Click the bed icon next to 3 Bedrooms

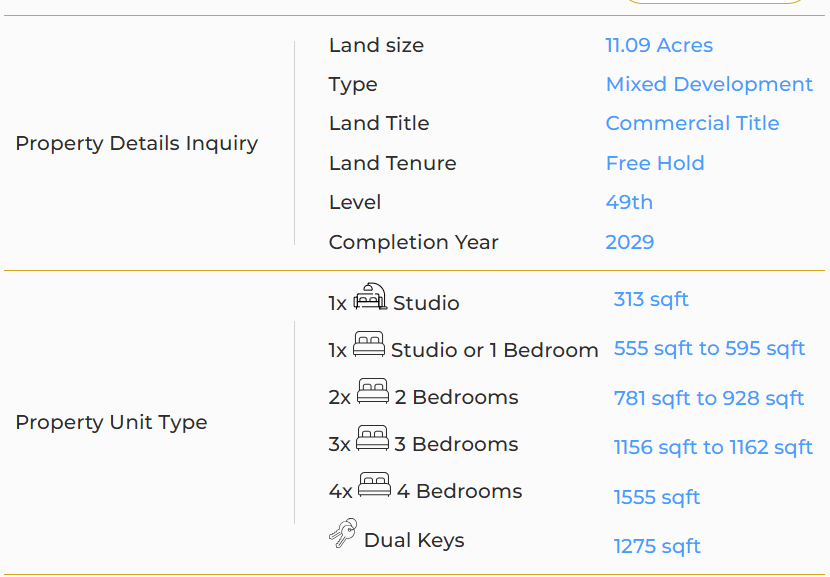click(372, 438)
